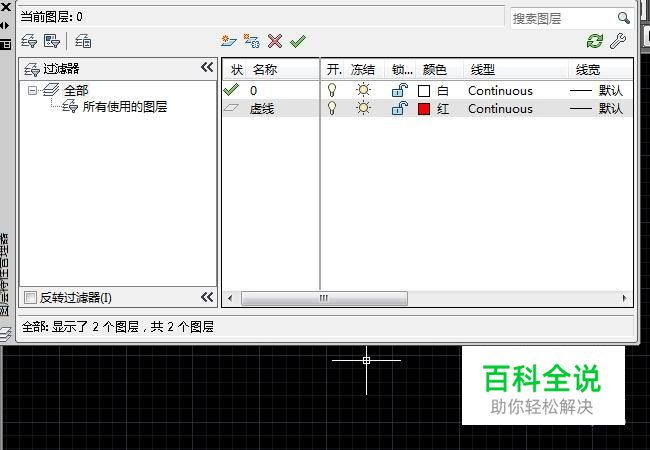Click the New Layer Frozen in Viewports icon

[251, 41]
